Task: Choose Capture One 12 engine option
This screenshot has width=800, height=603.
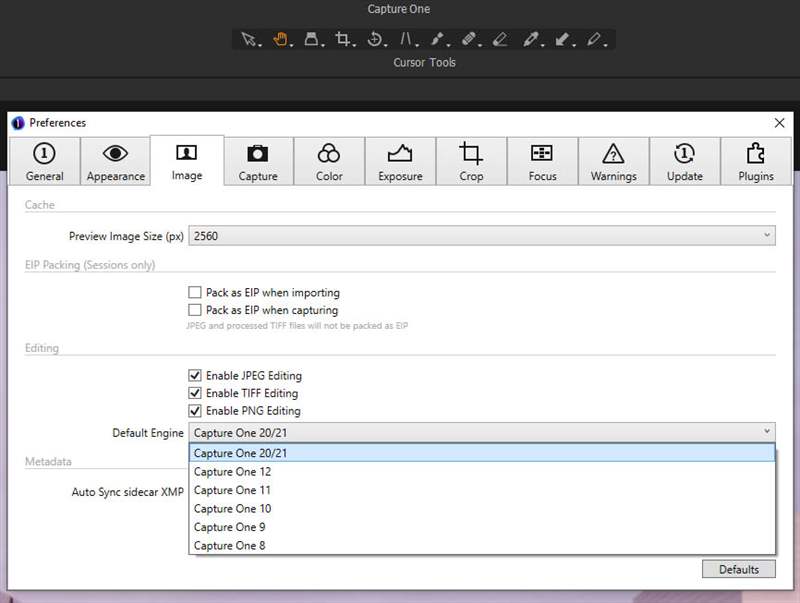Action: [482, 472]
